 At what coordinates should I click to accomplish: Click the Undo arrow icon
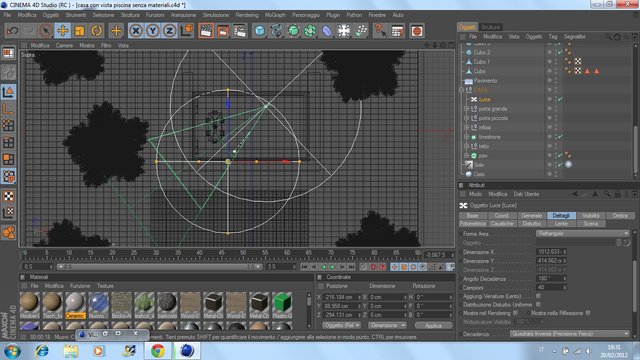click(x=12, y=31)
